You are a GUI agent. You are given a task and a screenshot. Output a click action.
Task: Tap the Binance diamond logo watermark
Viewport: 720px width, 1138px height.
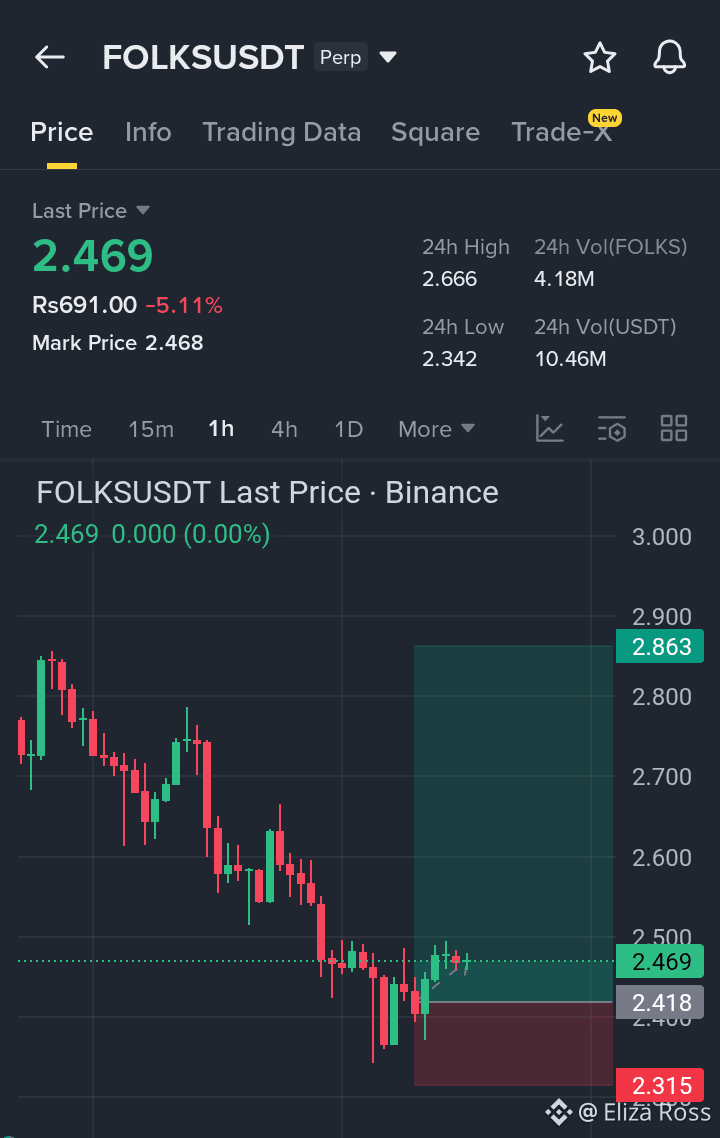pos(557,1111)
